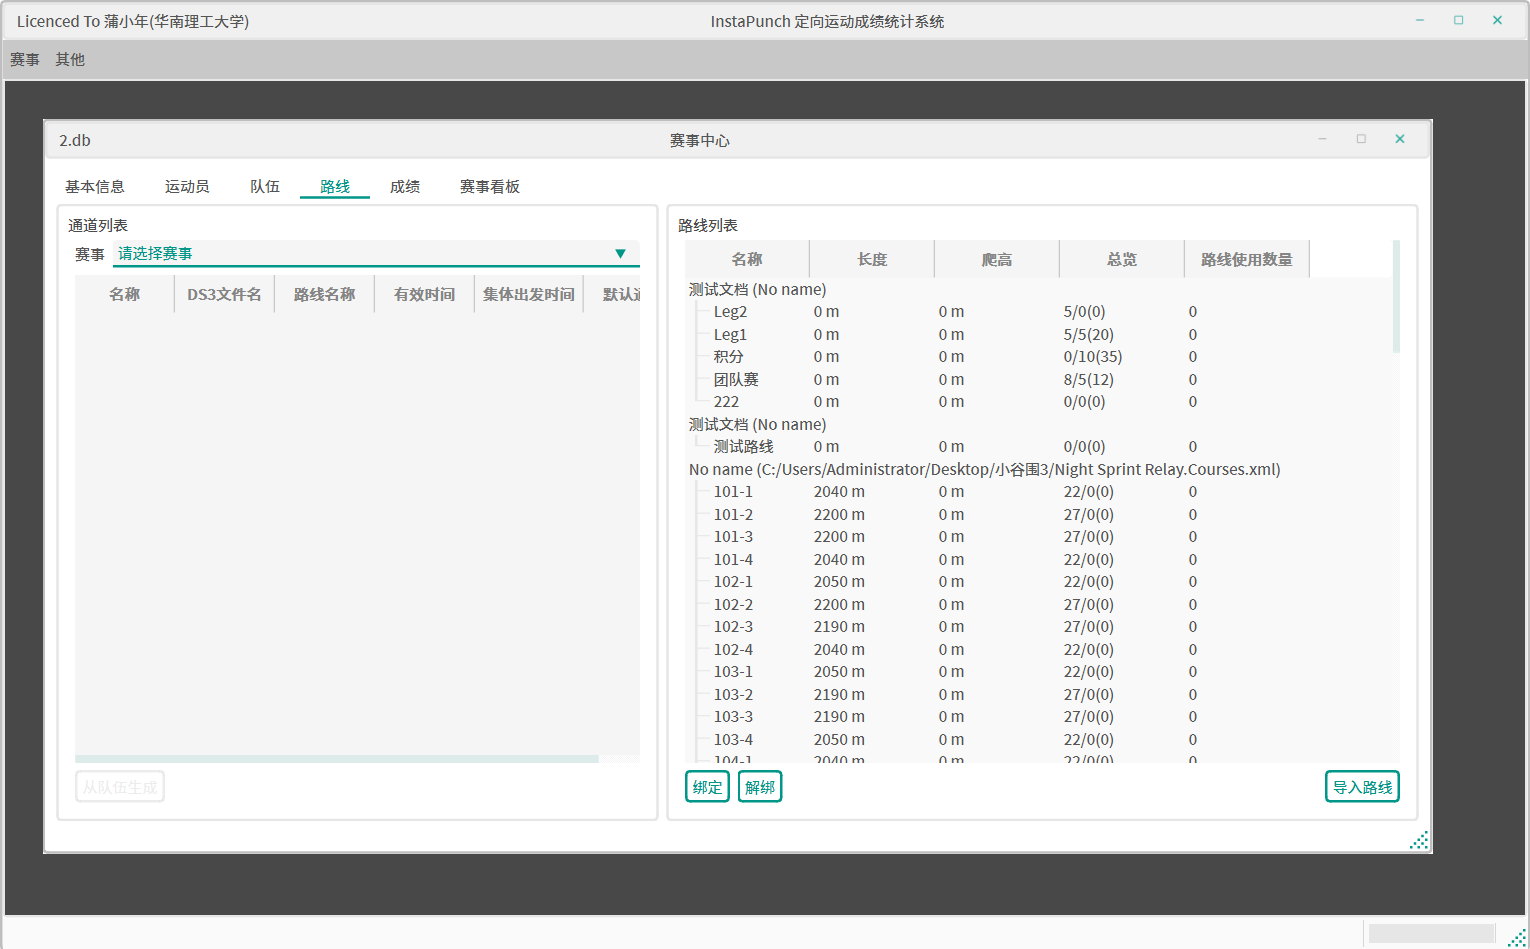The image size is (1530, 949).
Task: Open the 其他 menu
Action: coord(70,60)
